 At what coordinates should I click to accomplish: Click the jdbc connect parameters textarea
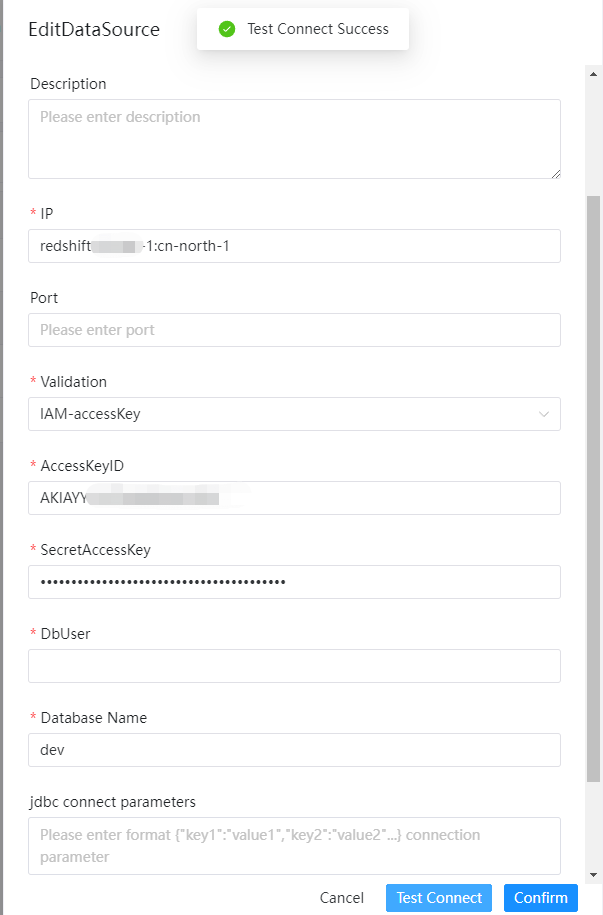[x=294, y=845]
